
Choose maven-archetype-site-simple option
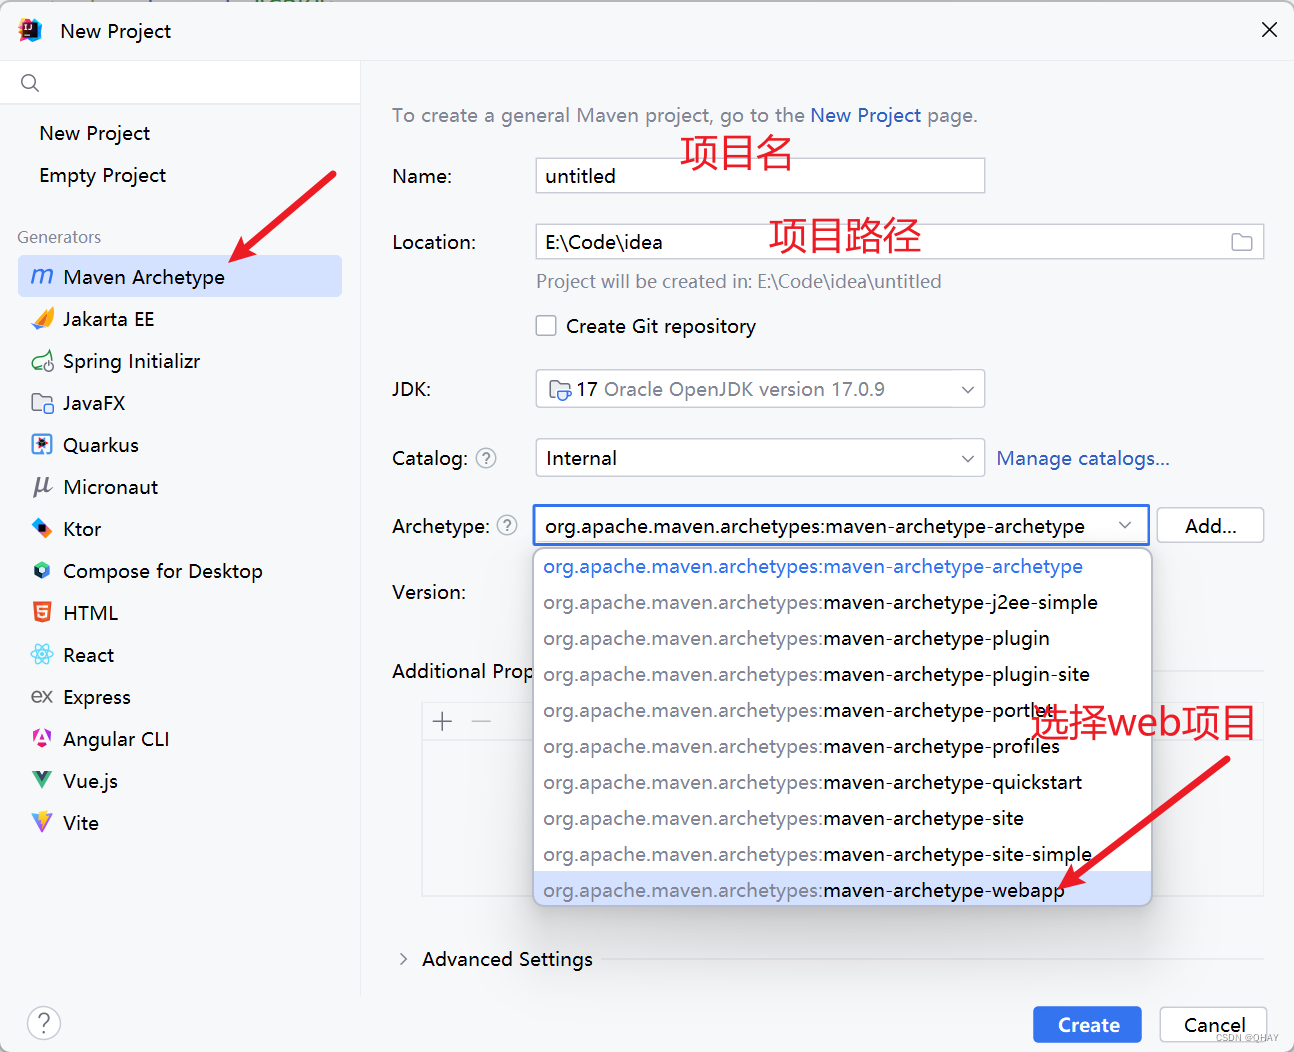pyautogui.click(x=842, y=854)
